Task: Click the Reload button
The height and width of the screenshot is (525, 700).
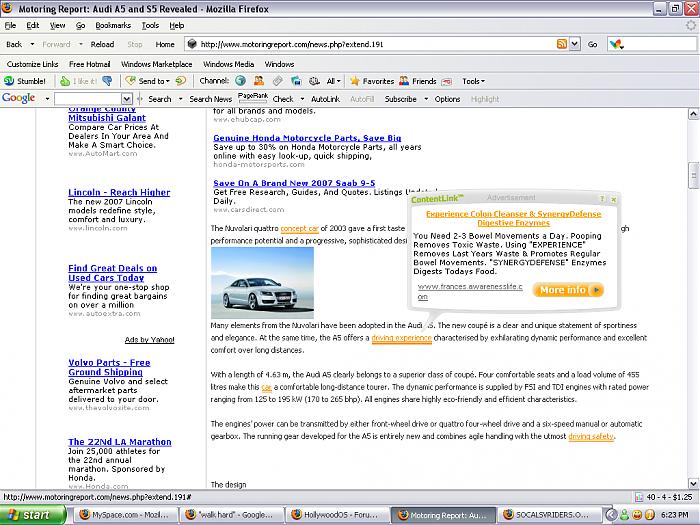Action: 102,44
